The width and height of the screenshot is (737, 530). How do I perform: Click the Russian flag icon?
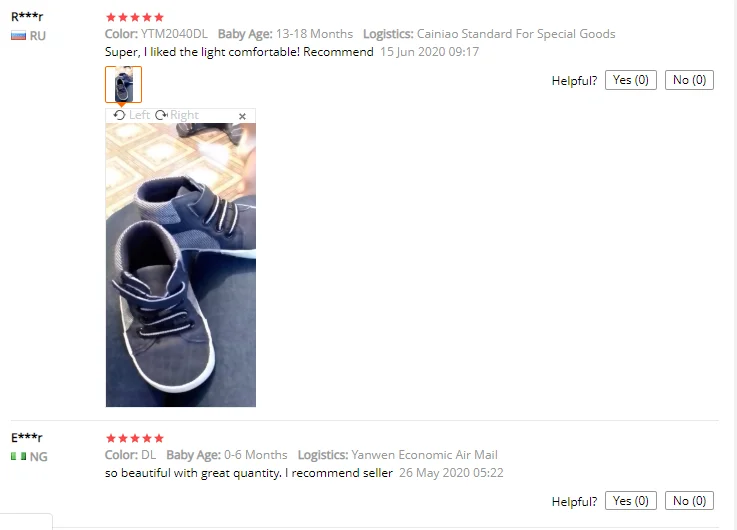pos(18,36)
